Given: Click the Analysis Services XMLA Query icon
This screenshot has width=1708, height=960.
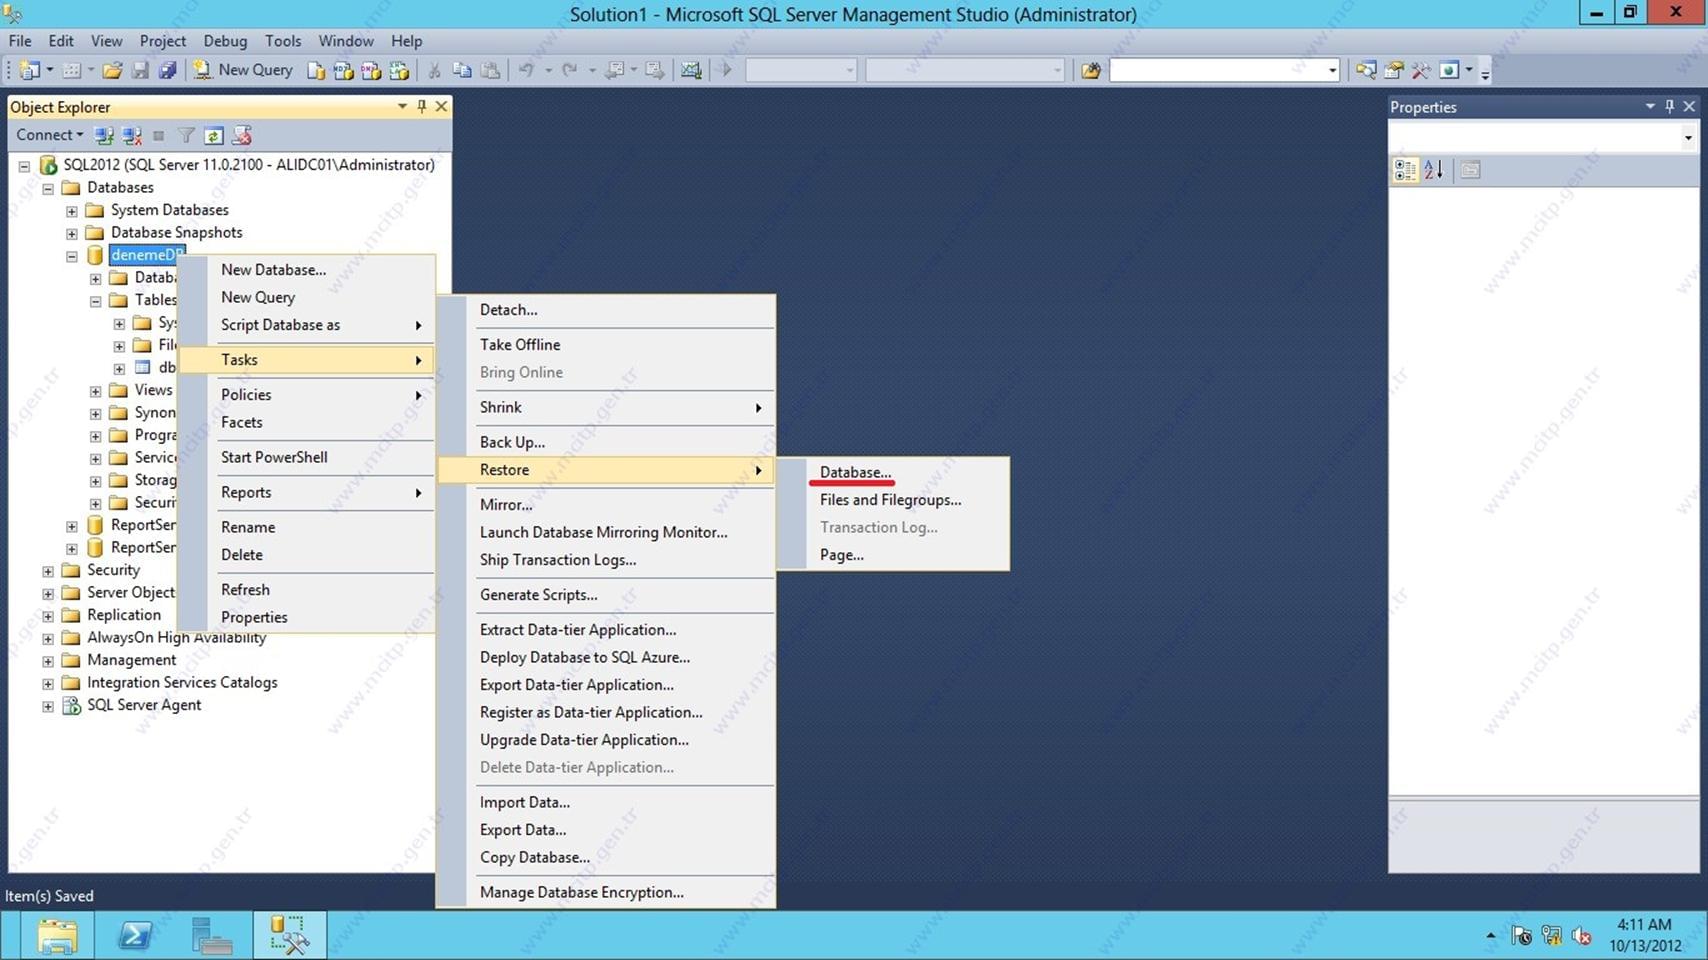Looking at the screenshot, I should click(399, 70).
